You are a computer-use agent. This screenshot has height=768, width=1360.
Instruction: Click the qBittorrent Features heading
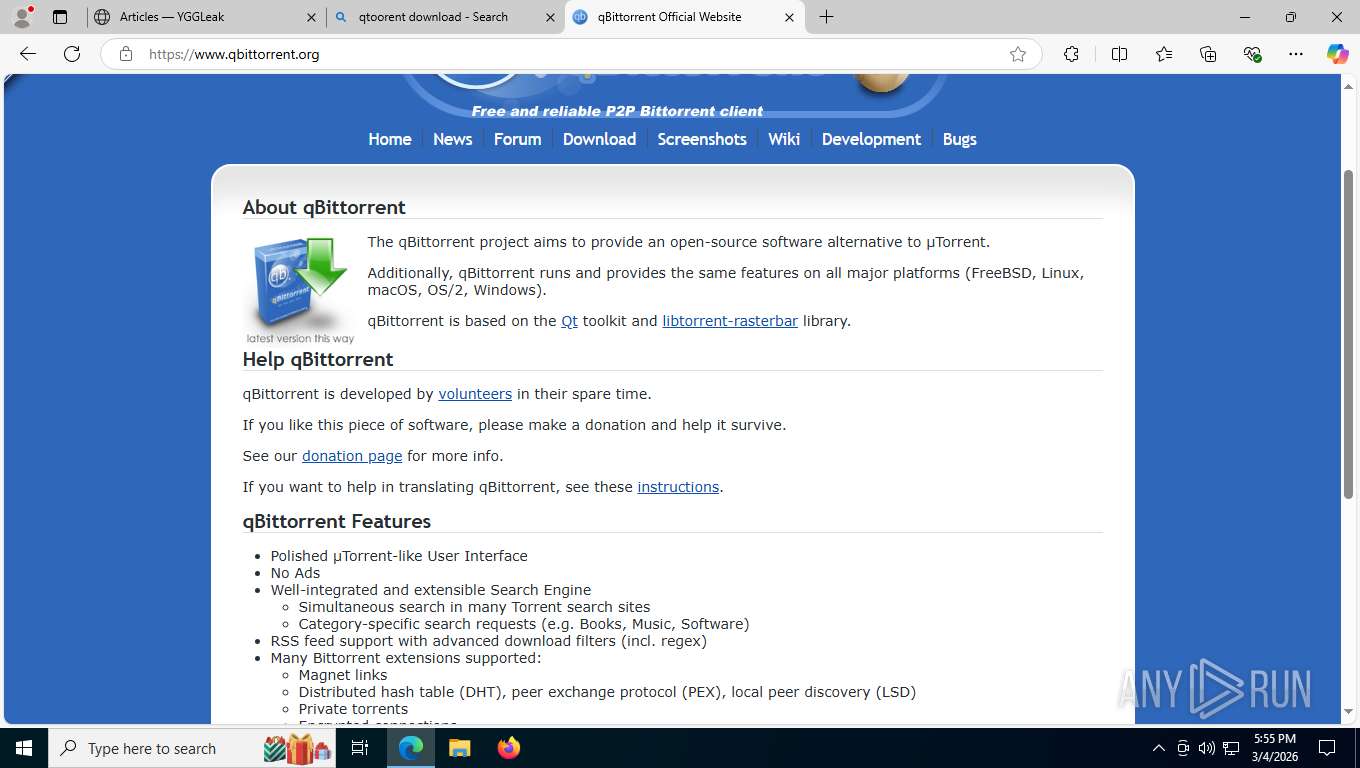pos(337,521)
